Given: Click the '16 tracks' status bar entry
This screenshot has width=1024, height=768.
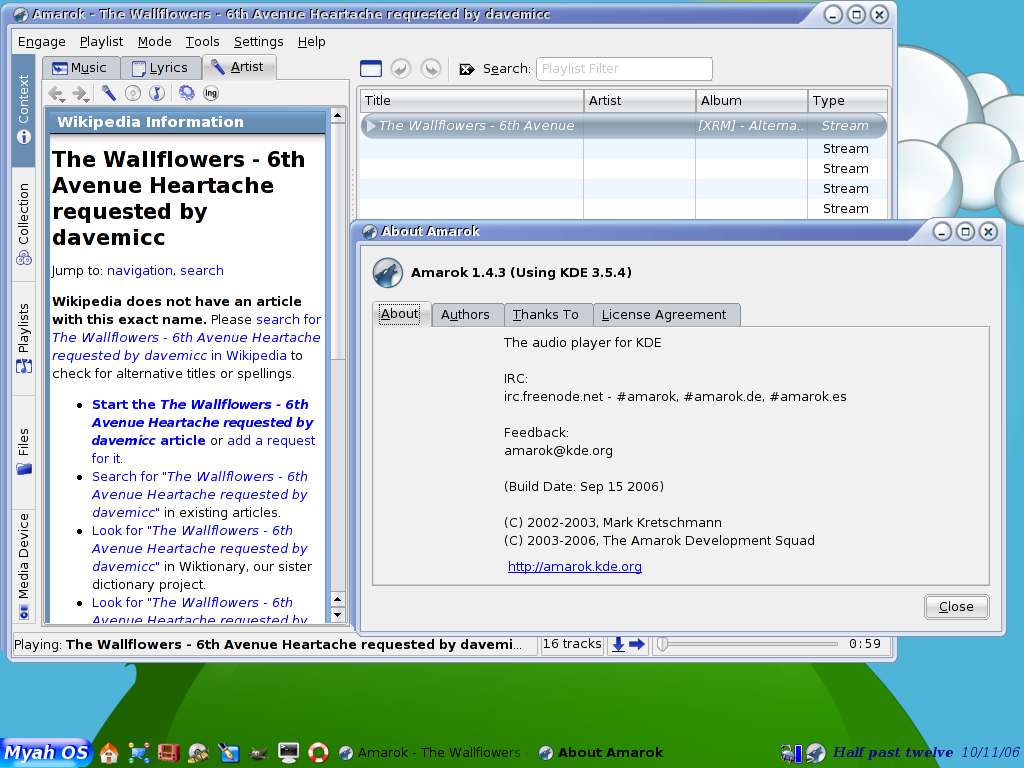Looking at the screenshot, I should coord(572,644).
